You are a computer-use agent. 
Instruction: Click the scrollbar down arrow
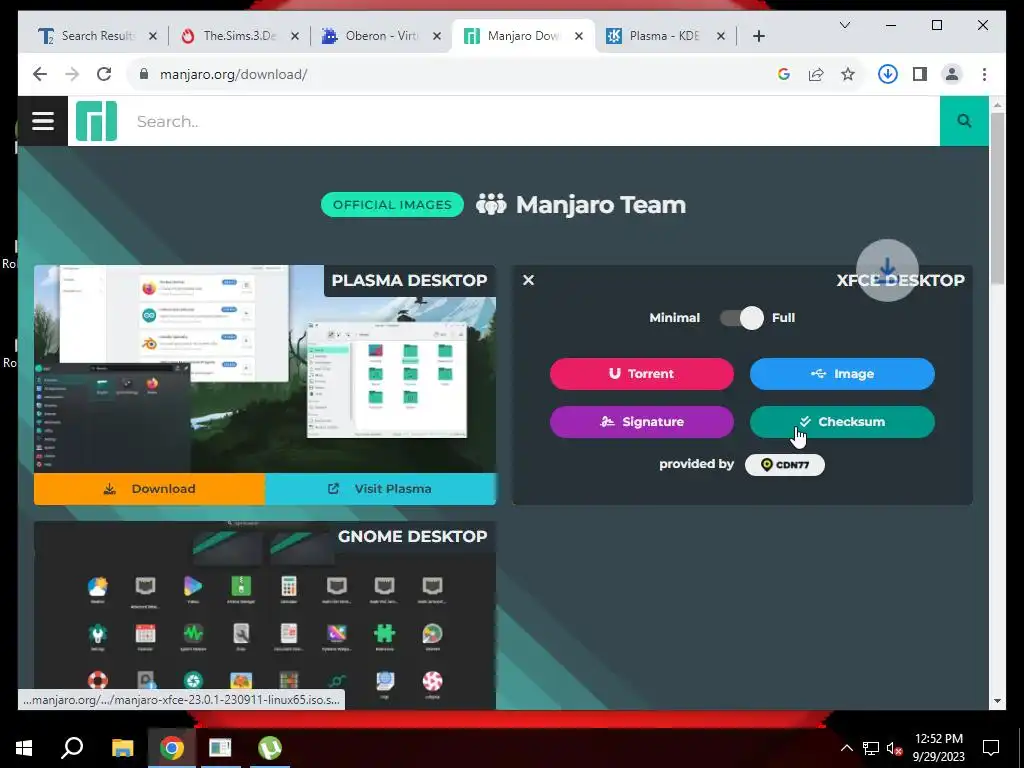997,701
